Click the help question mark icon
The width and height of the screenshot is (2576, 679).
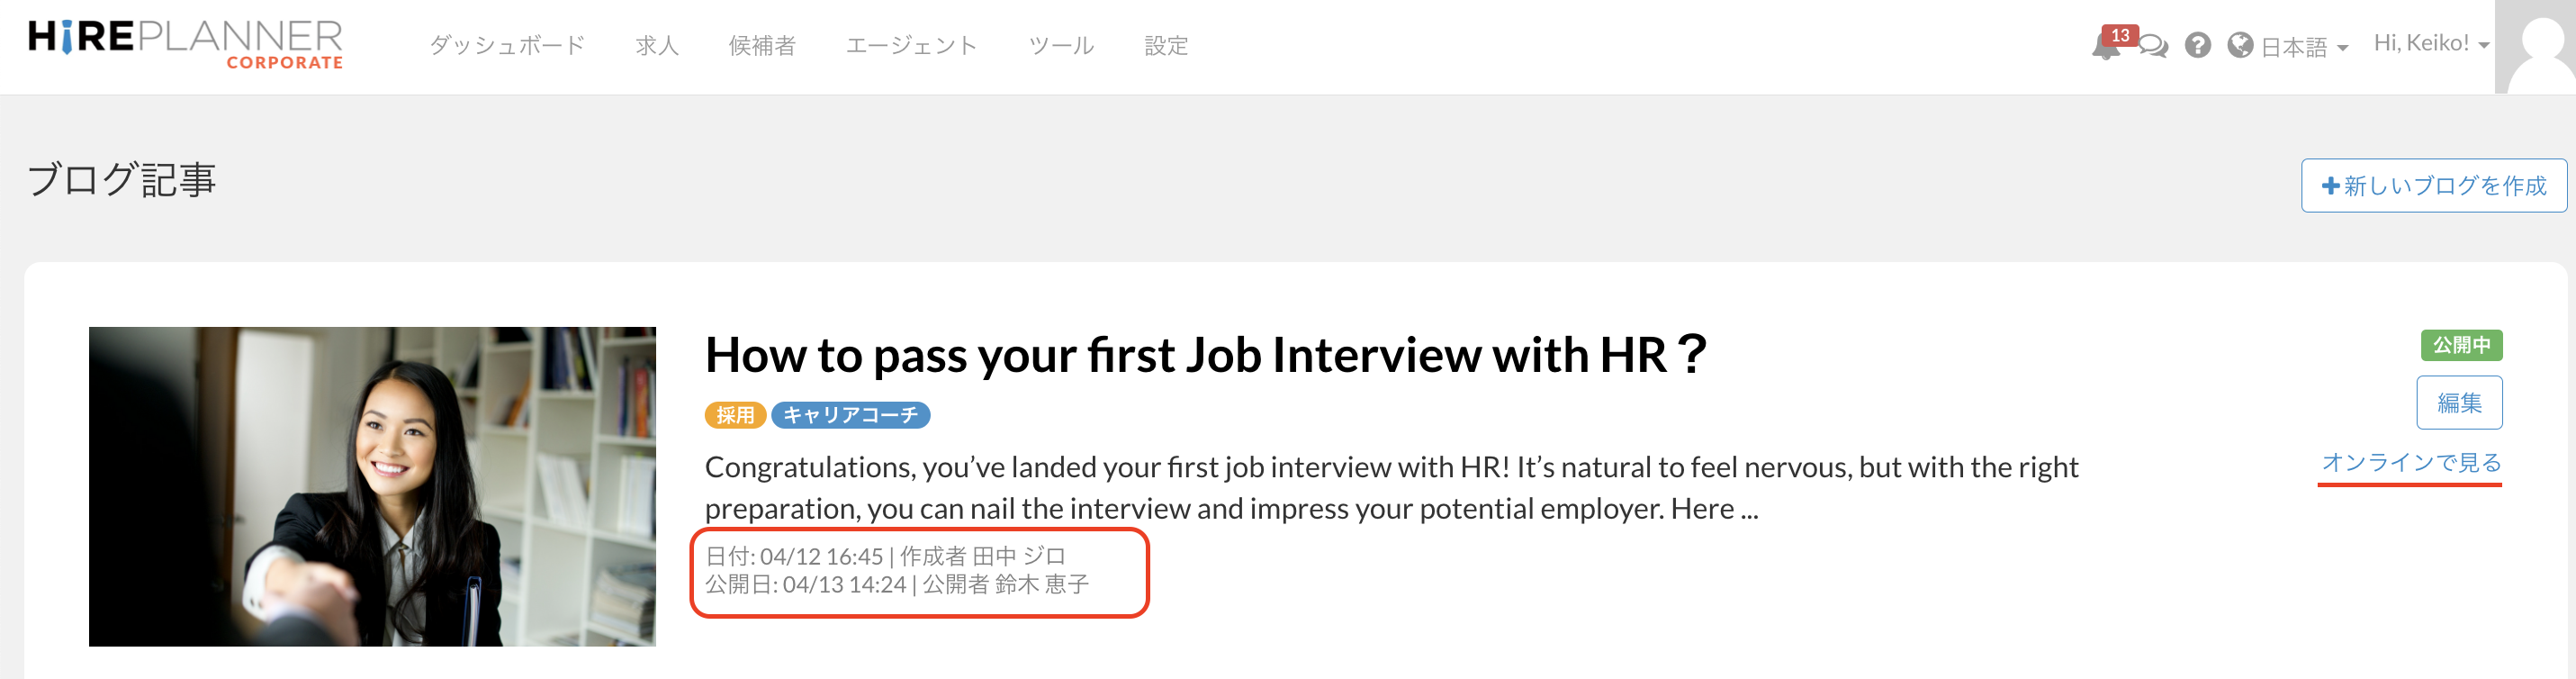click(2197, 46)
